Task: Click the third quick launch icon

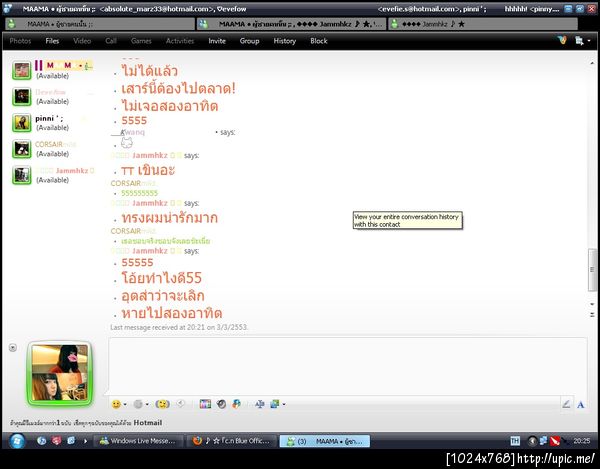Action: [x=71, y=441]
